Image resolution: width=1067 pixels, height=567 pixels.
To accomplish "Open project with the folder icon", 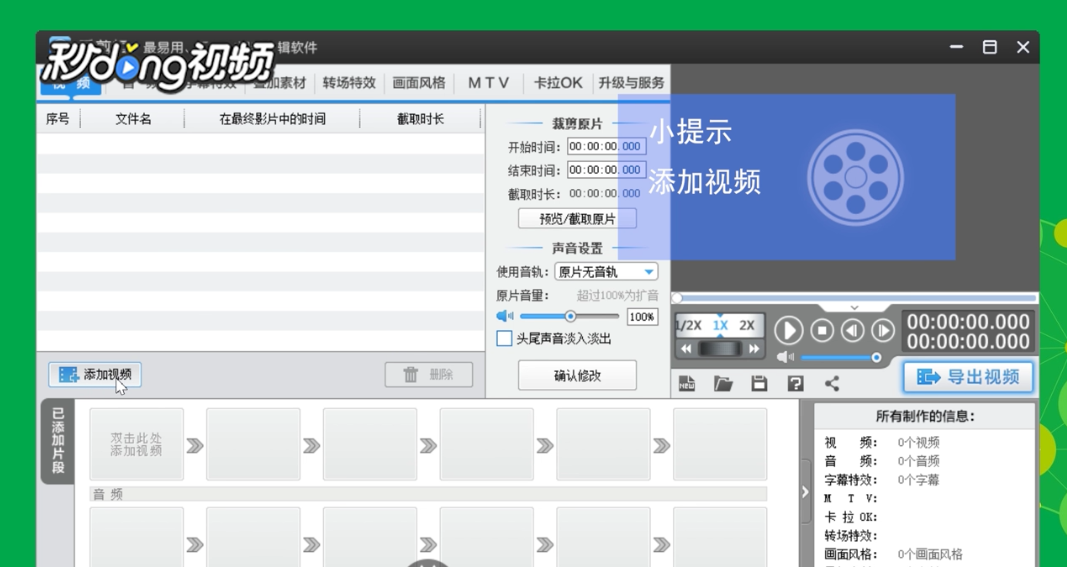I will pos(723,384).
